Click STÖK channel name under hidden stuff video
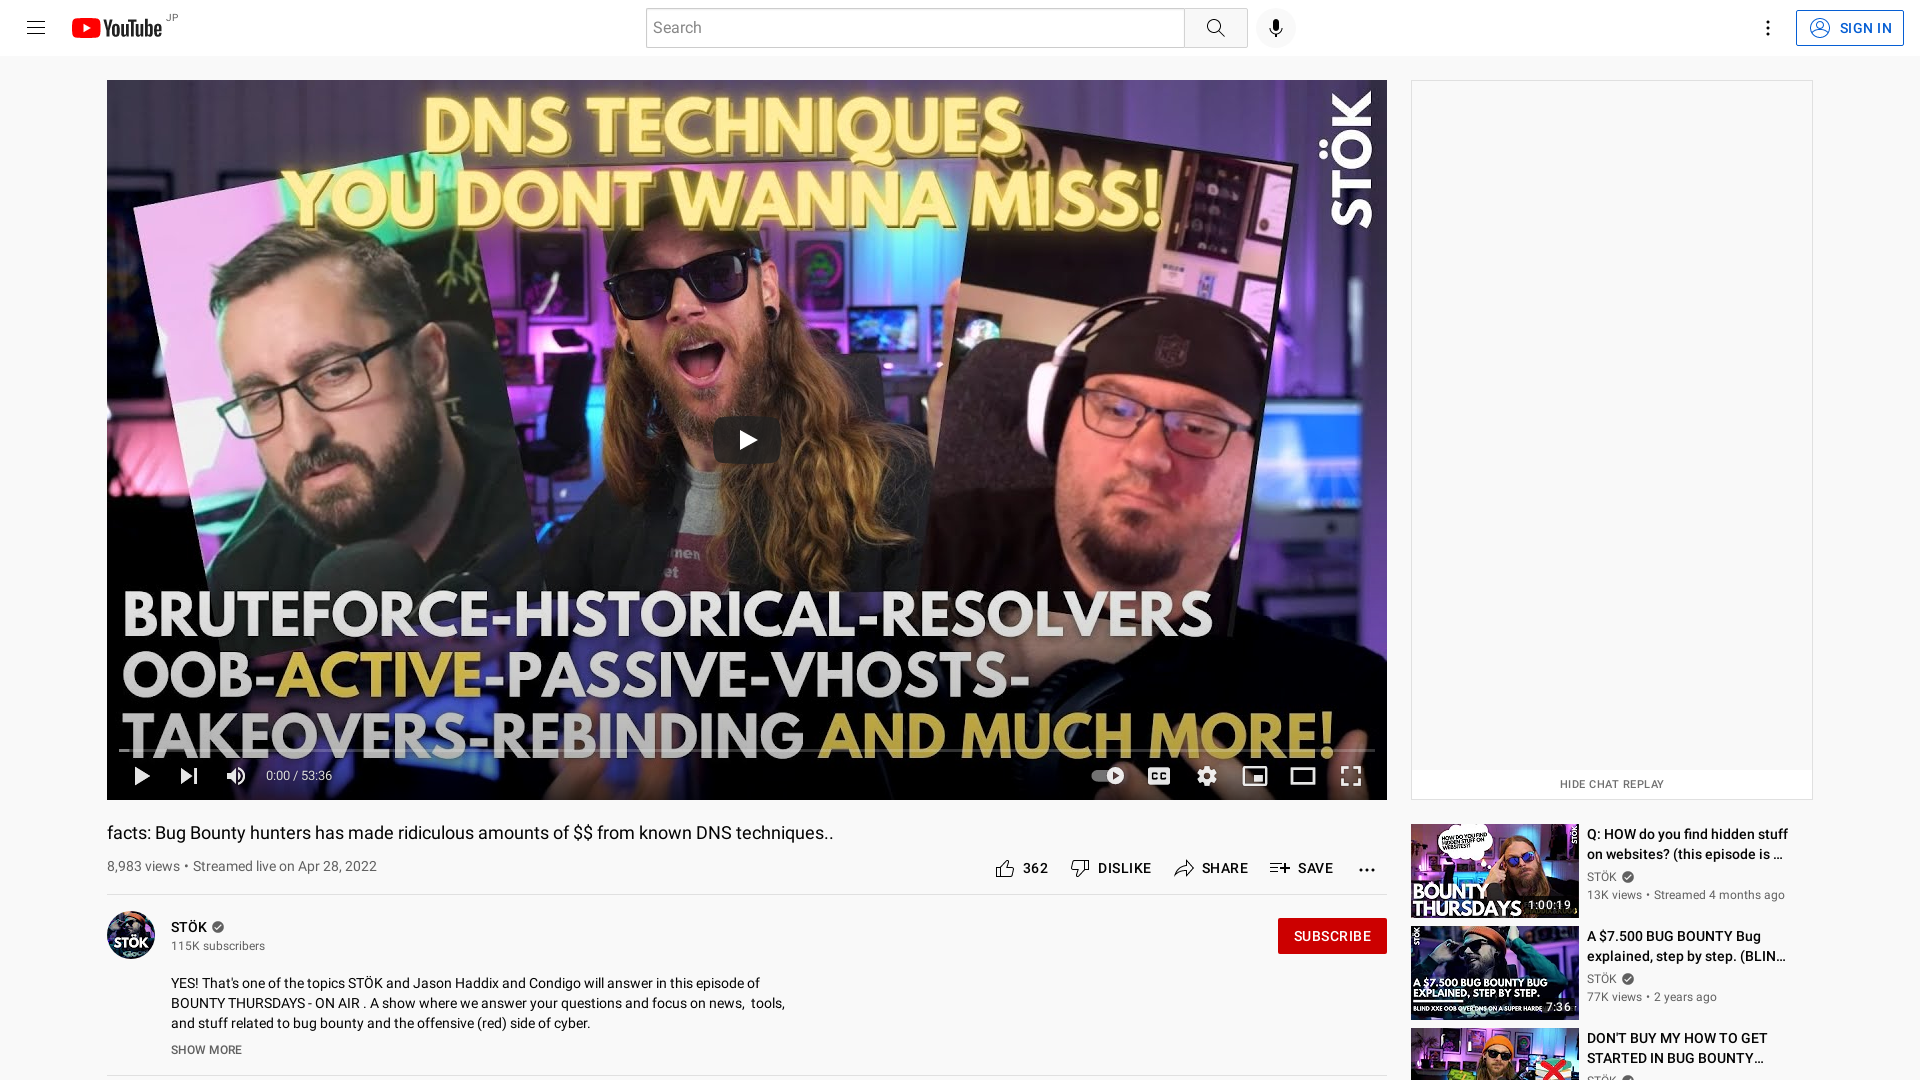The height and width of the screenshot is (1080, 1920). 1601,877
